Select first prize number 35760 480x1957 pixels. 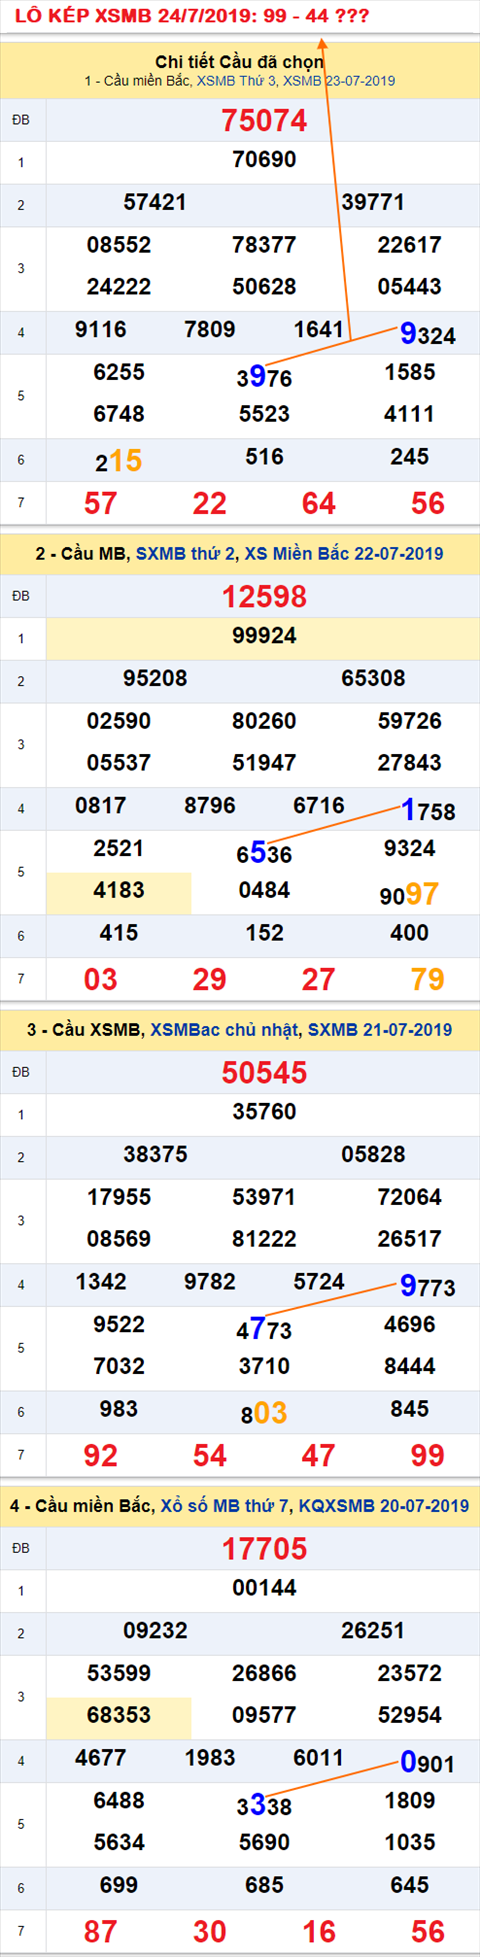click(x=264, y=1112)
